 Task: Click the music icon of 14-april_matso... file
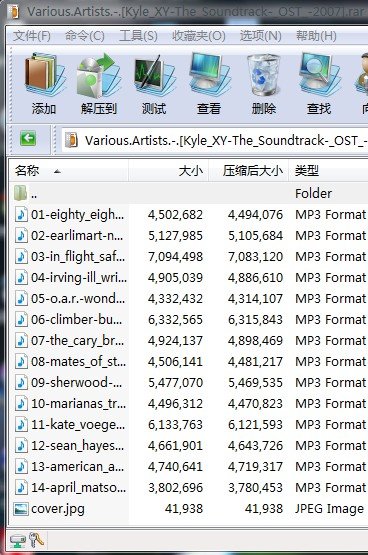[x=21, y=487]
